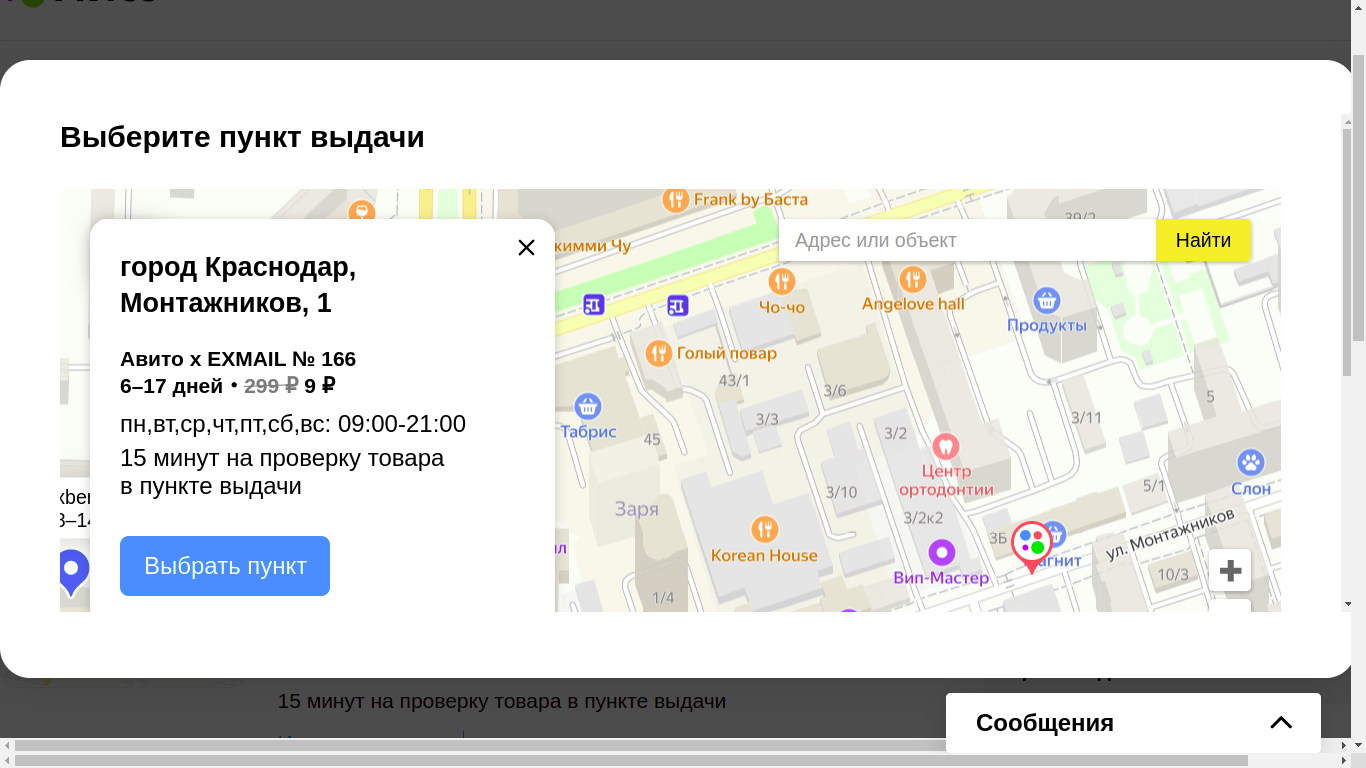Click the Центр ортодонтии tooth icon
The width and height of the screenshot is (1366, 768).
946,446
